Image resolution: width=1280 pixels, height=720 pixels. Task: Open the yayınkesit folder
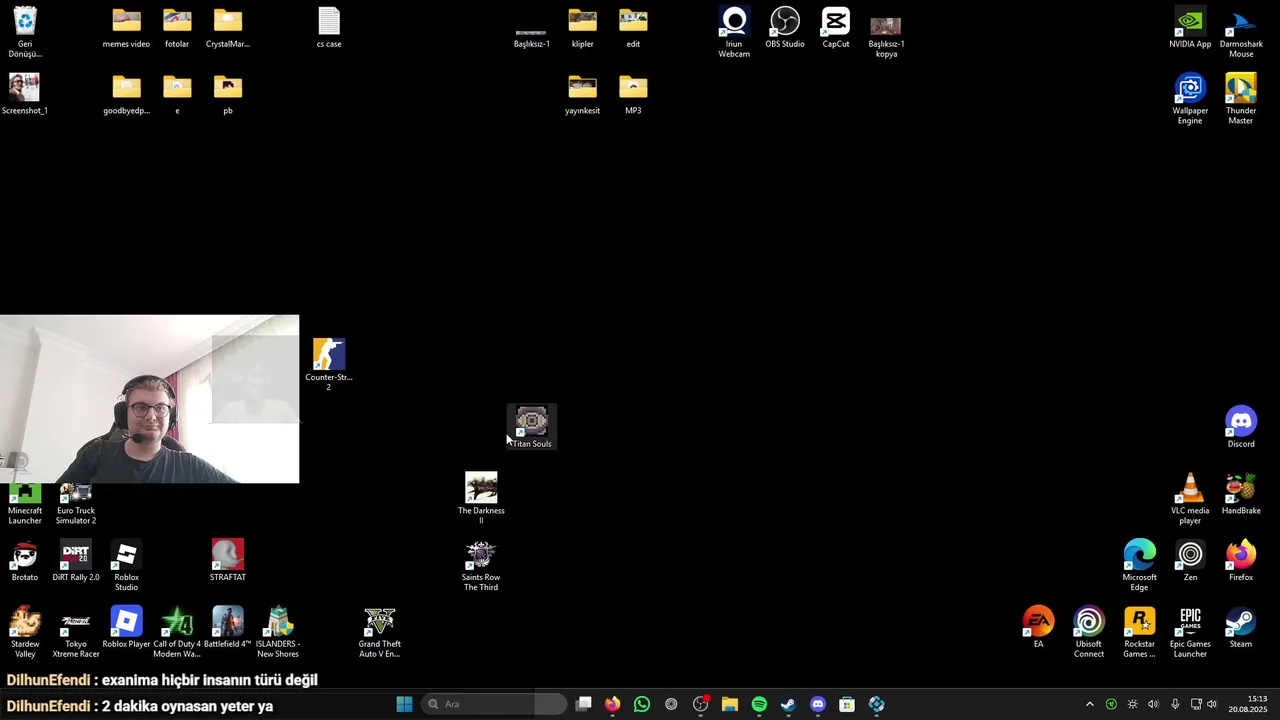[x=583, y=94]
